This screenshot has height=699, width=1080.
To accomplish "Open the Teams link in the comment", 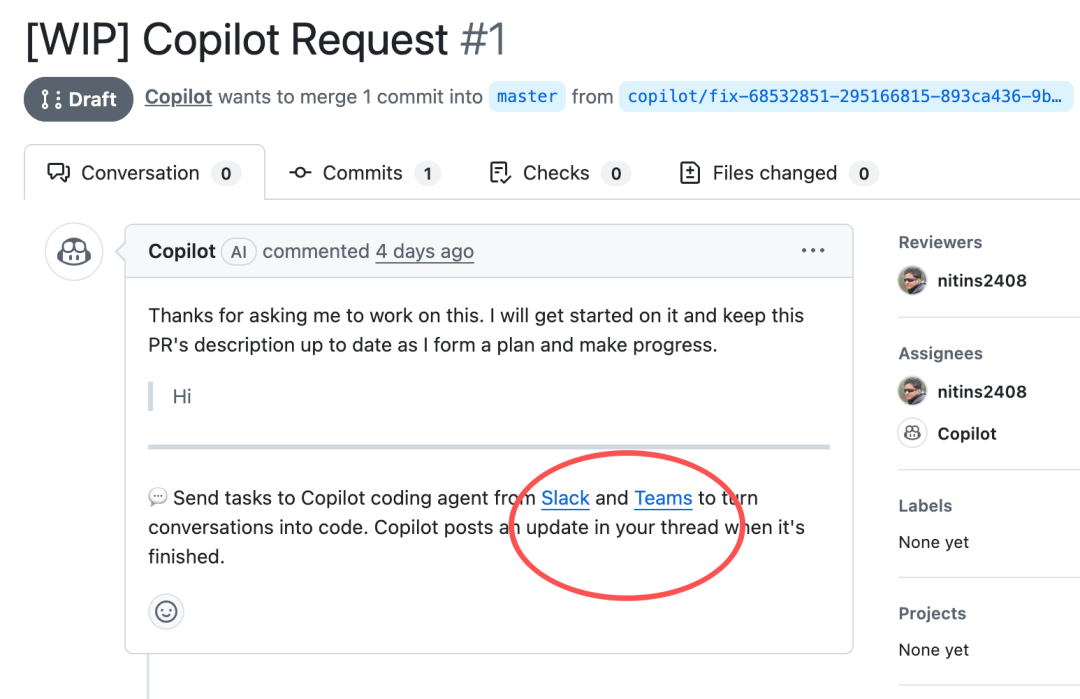I will [x=663, y=498].
